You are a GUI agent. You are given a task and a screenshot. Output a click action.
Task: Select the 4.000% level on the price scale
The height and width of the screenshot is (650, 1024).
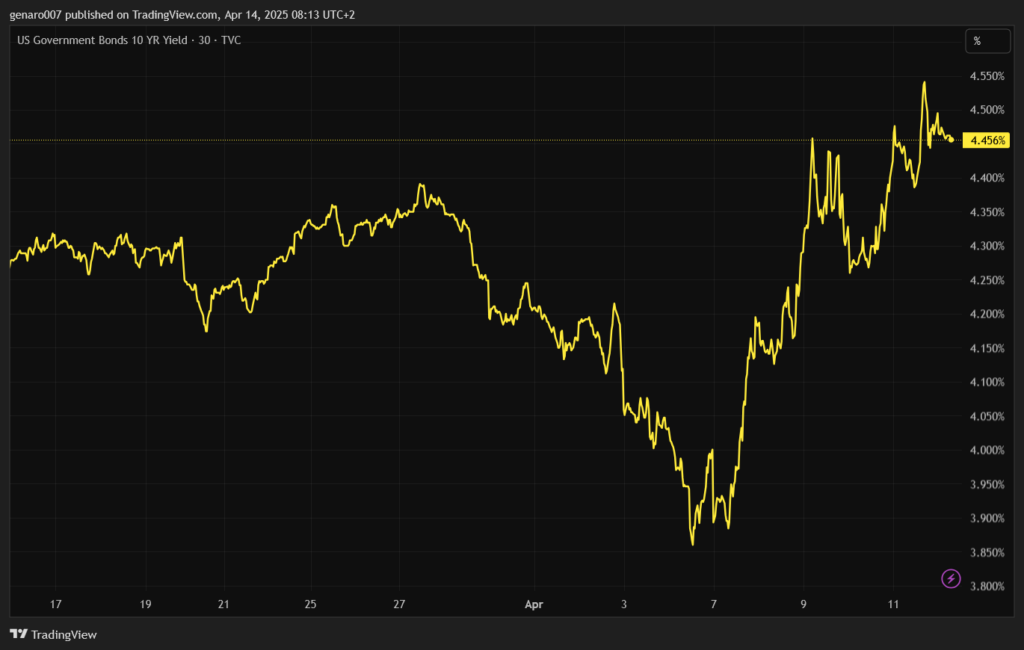point(986,450)
